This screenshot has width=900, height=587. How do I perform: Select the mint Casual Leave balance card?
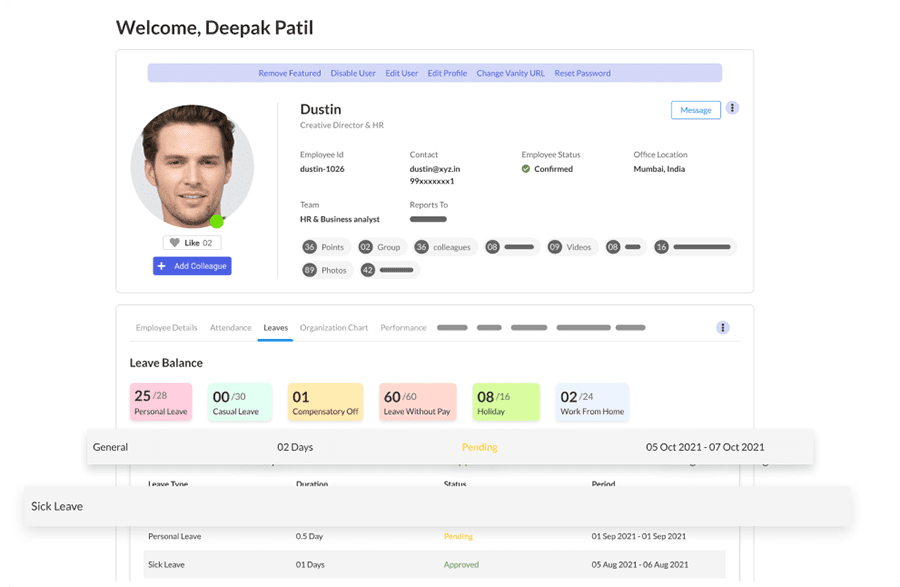[239, 402]
